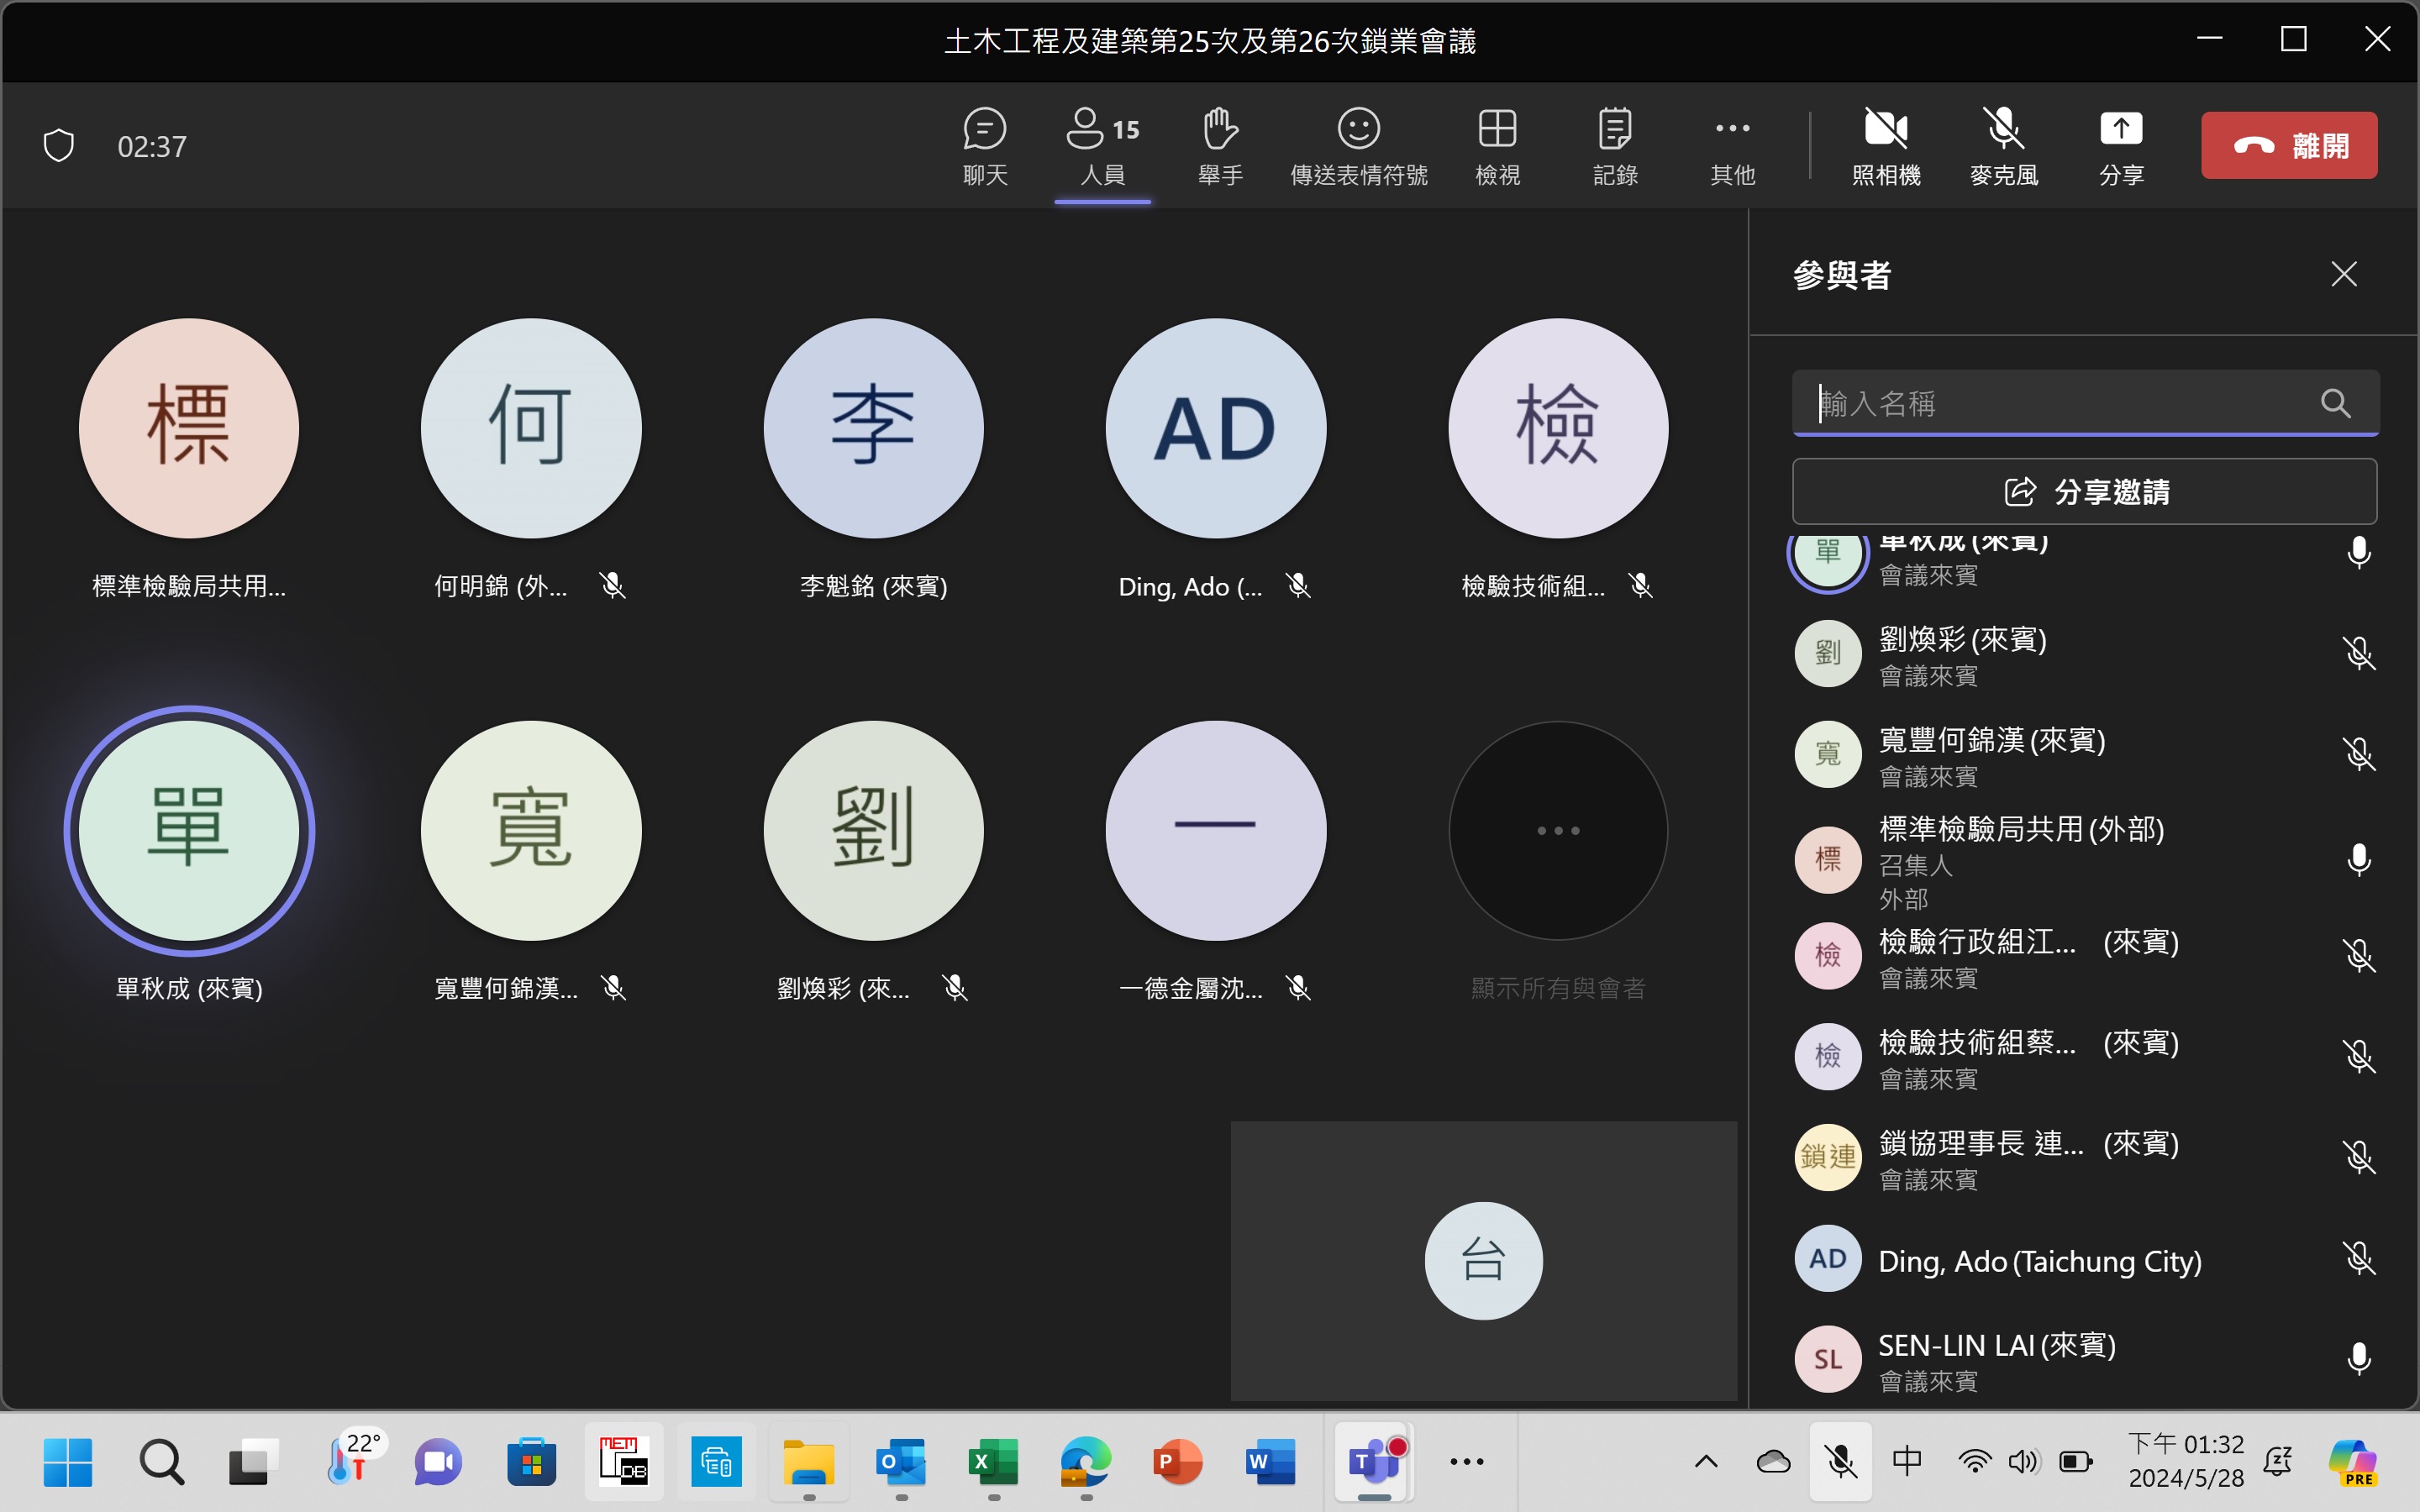2420x1512 pixels.
Task: Select Ding, Ado (Taichung City) participant row
Action: pos(2085,1259)
